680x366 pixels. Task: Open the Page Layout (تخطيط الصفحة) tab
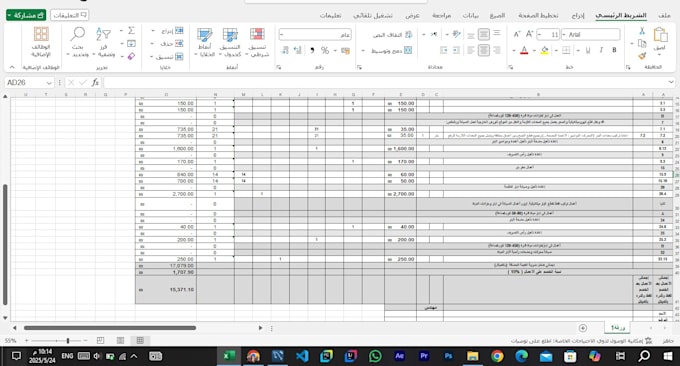coord(538,15)
